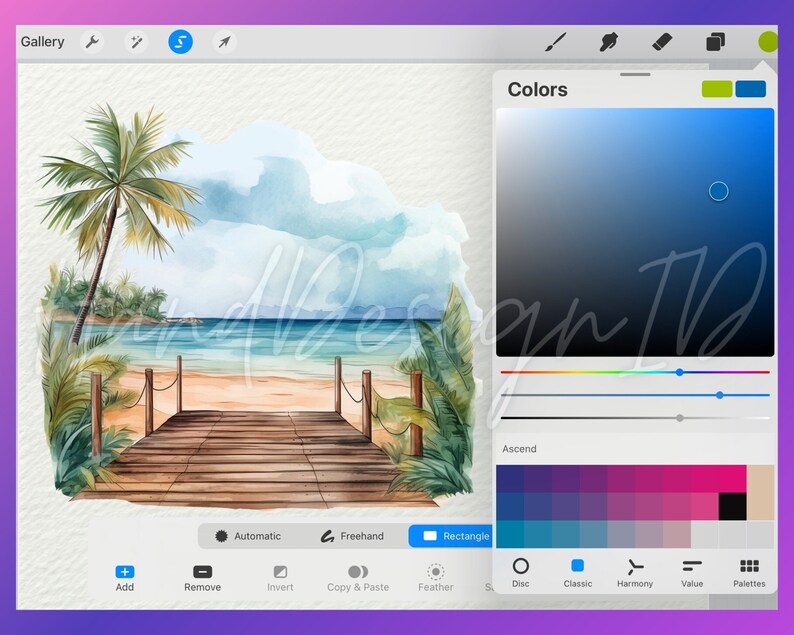Choose Automatic selection mode
The width and height of the screenshot is (794, 635).
[248, 536]
